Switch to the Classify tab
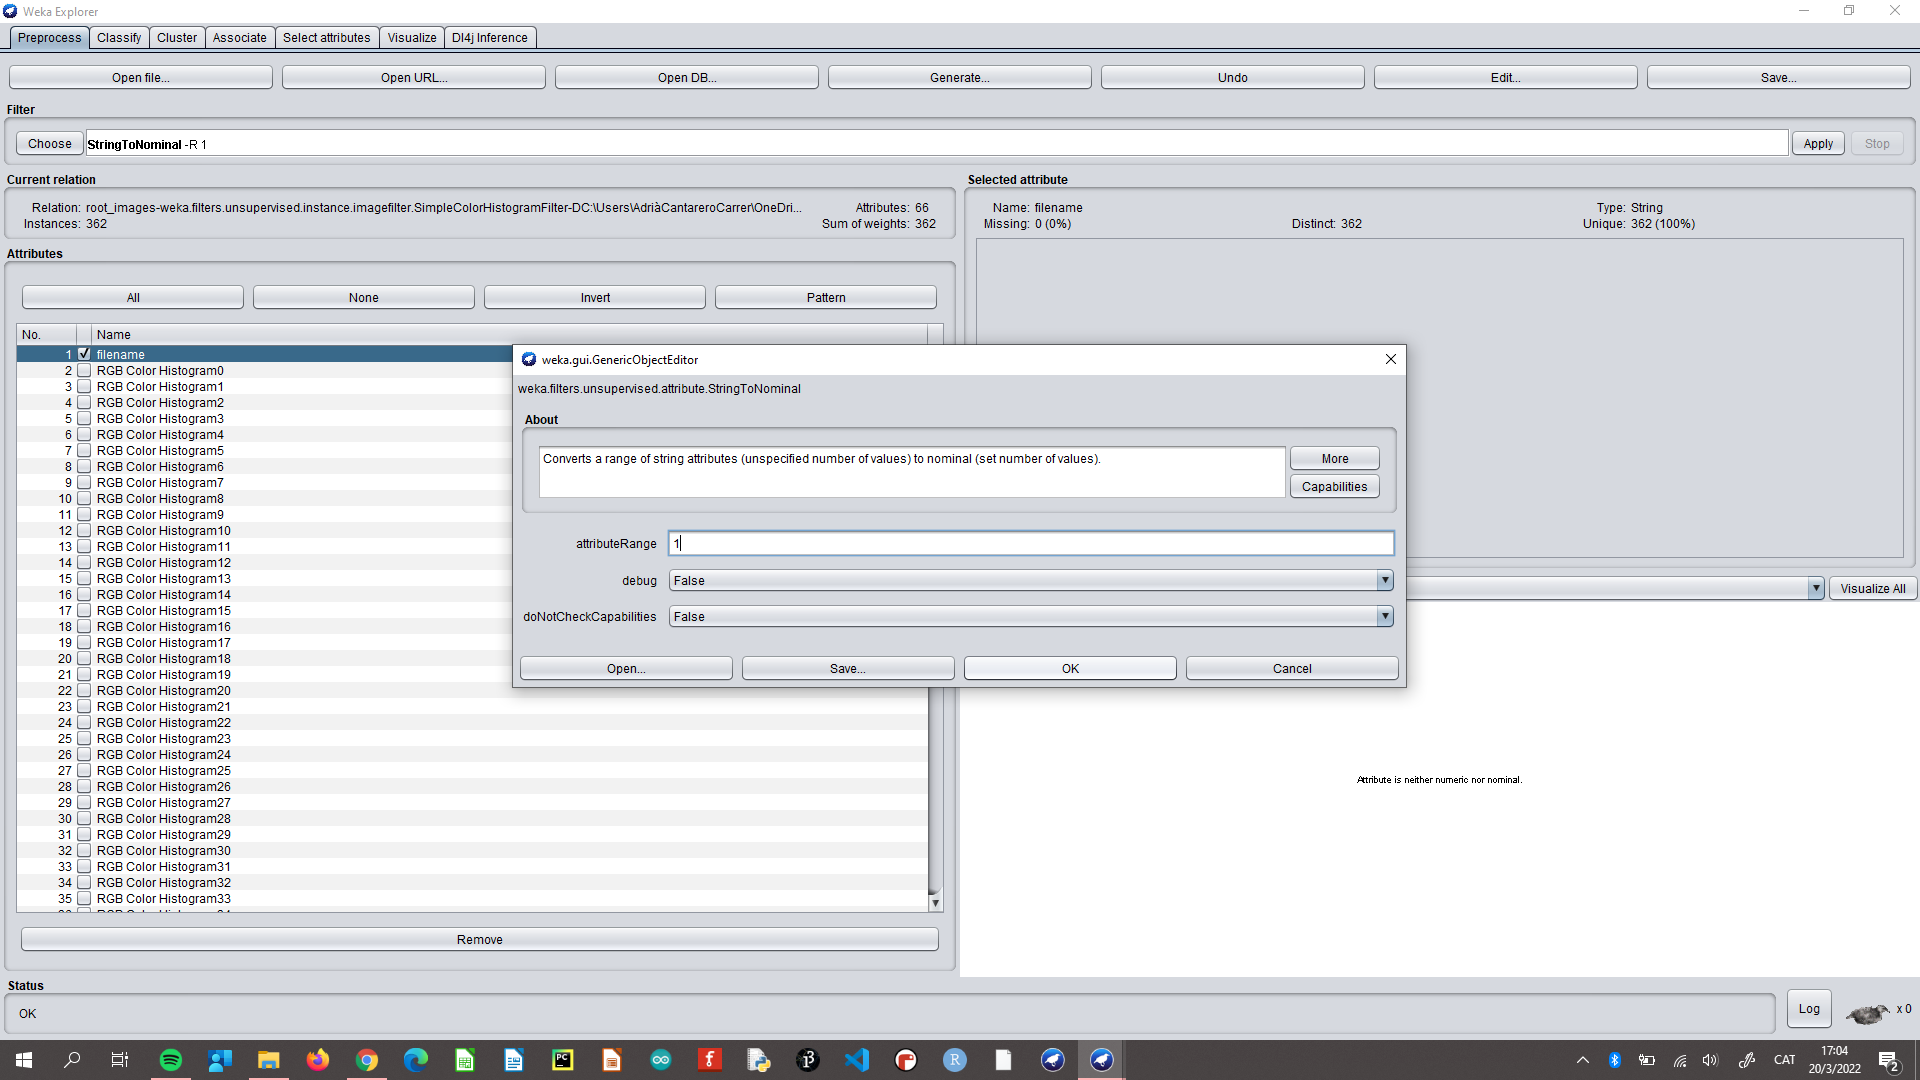The width and height of the screenshot is (1920, 1080). tap(119, 38)
